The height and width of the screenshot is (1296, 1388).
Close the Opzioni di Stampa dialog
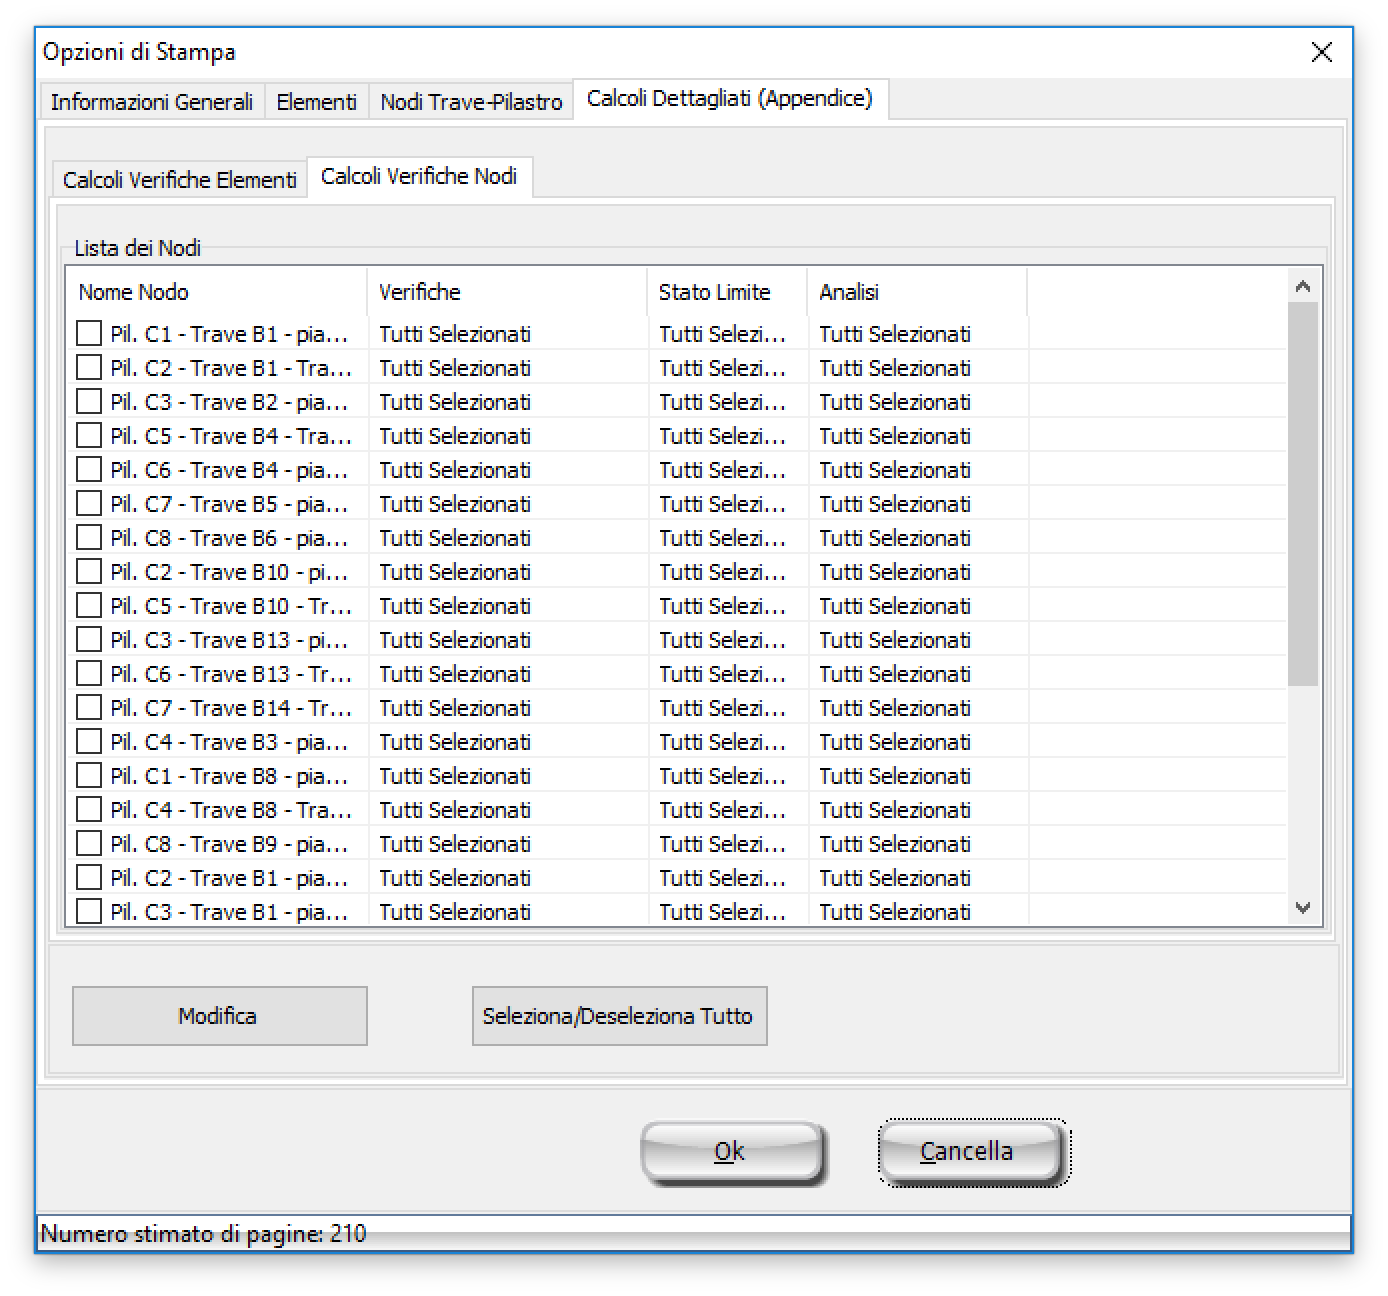(x=1321, y=52)
